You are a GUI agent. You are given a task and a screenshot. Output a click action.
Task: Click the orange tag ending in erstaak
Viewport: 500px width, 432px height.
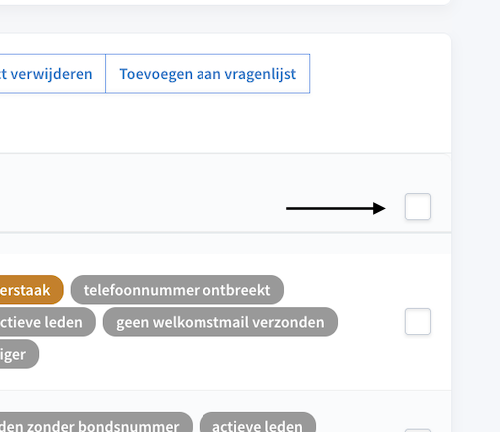pyautogui.click(x=31, y=290)
